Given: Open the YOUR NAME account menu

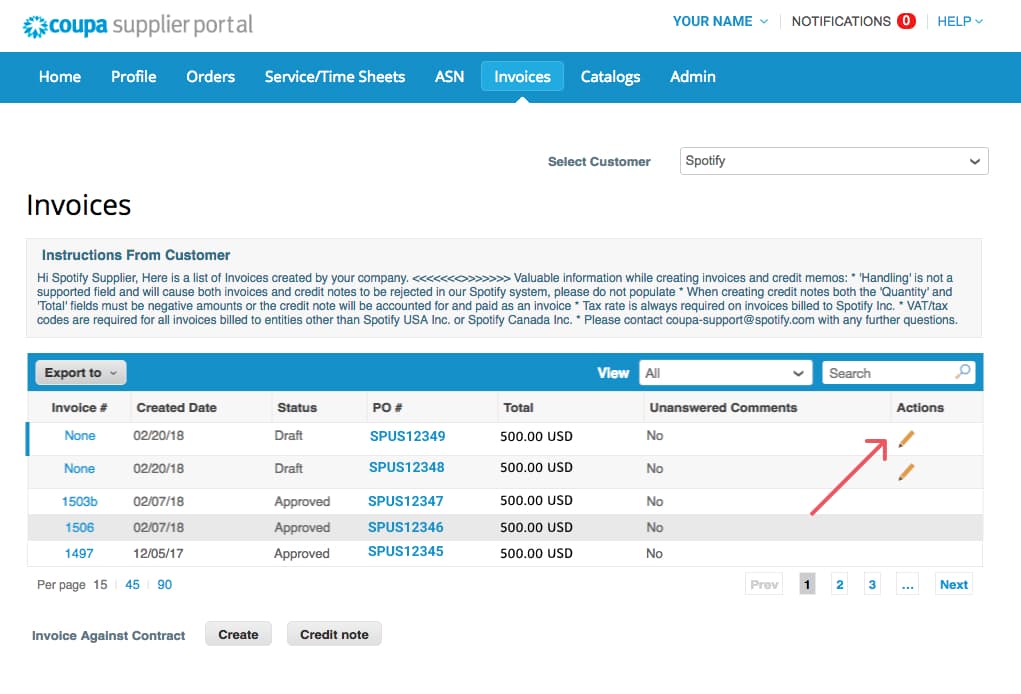Looking at the screenshot, I should click(x=720, y=21).
